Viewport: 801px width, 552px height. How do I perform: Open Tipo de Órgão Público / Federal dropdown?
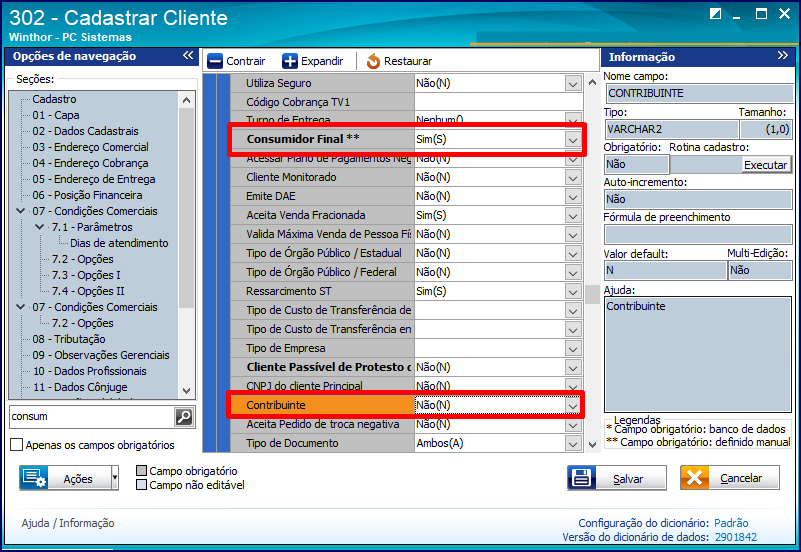[x=573, y=273]
